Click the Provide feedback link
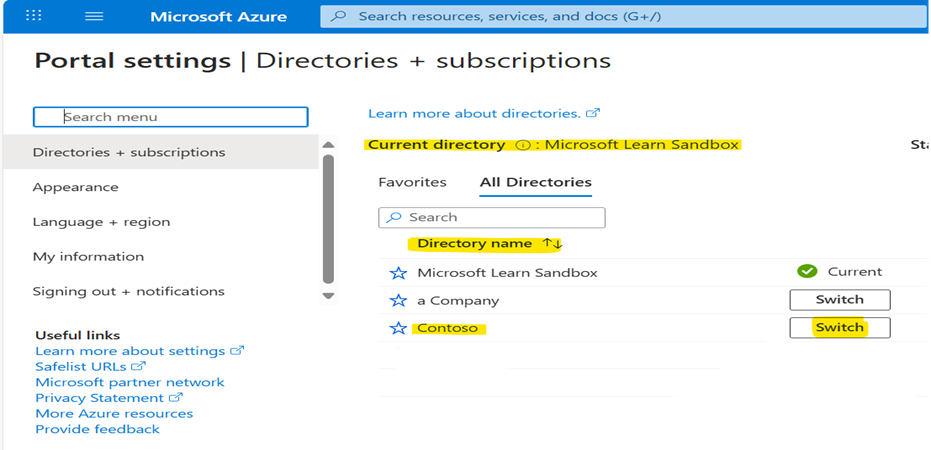Viewport: 931px width, 450px height. tap(97, 429)
